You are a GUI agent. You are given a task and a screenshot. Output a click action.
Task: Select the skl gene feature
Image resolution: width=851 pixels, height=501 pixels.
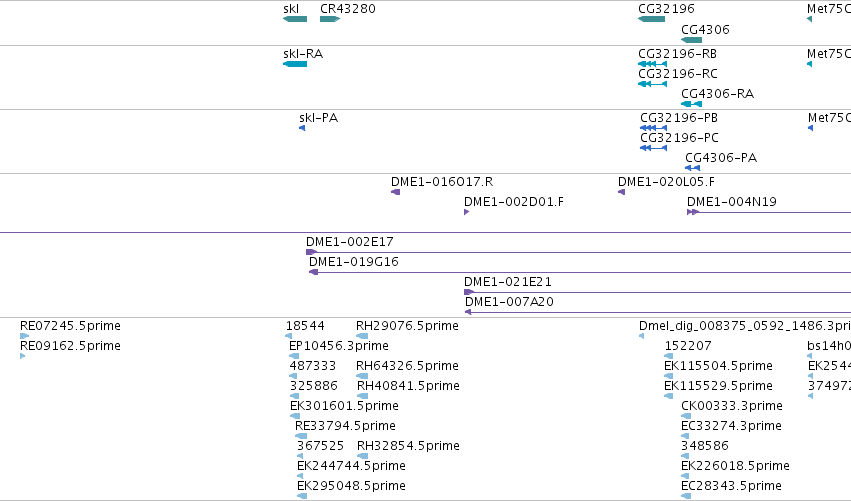click(295, 19)
